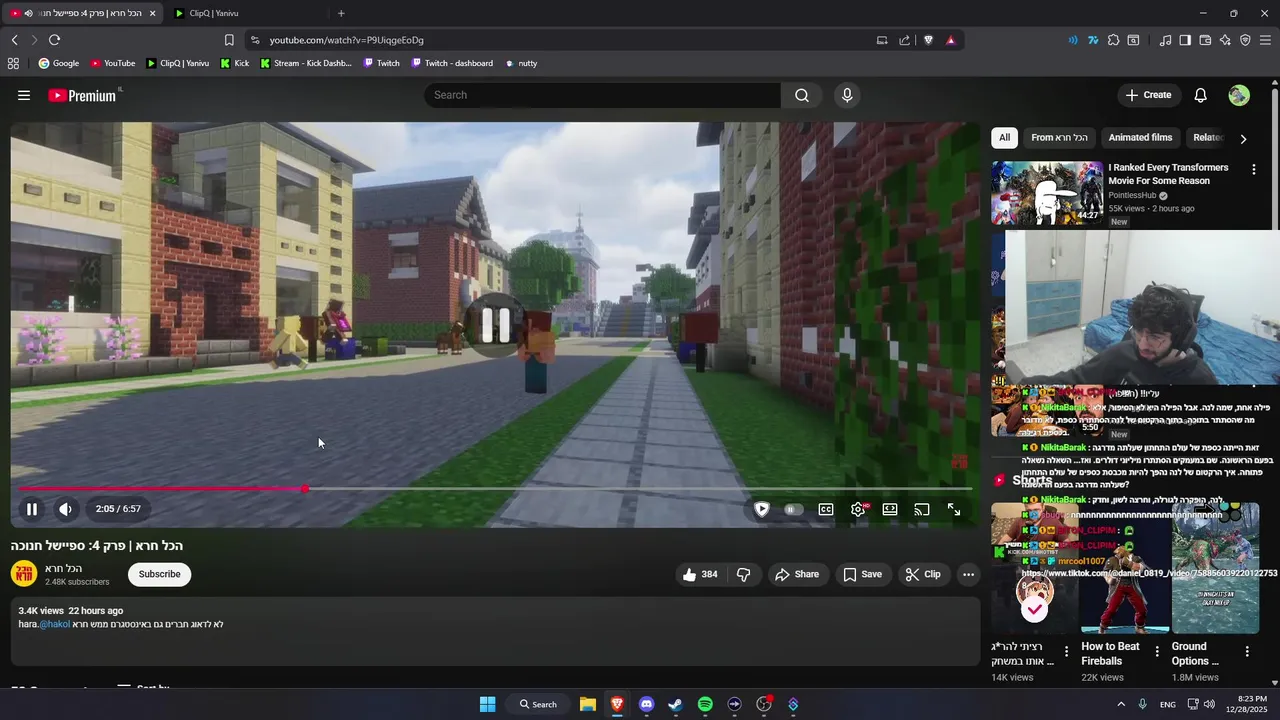Open the Google bookmark

(x=58, y=63)
